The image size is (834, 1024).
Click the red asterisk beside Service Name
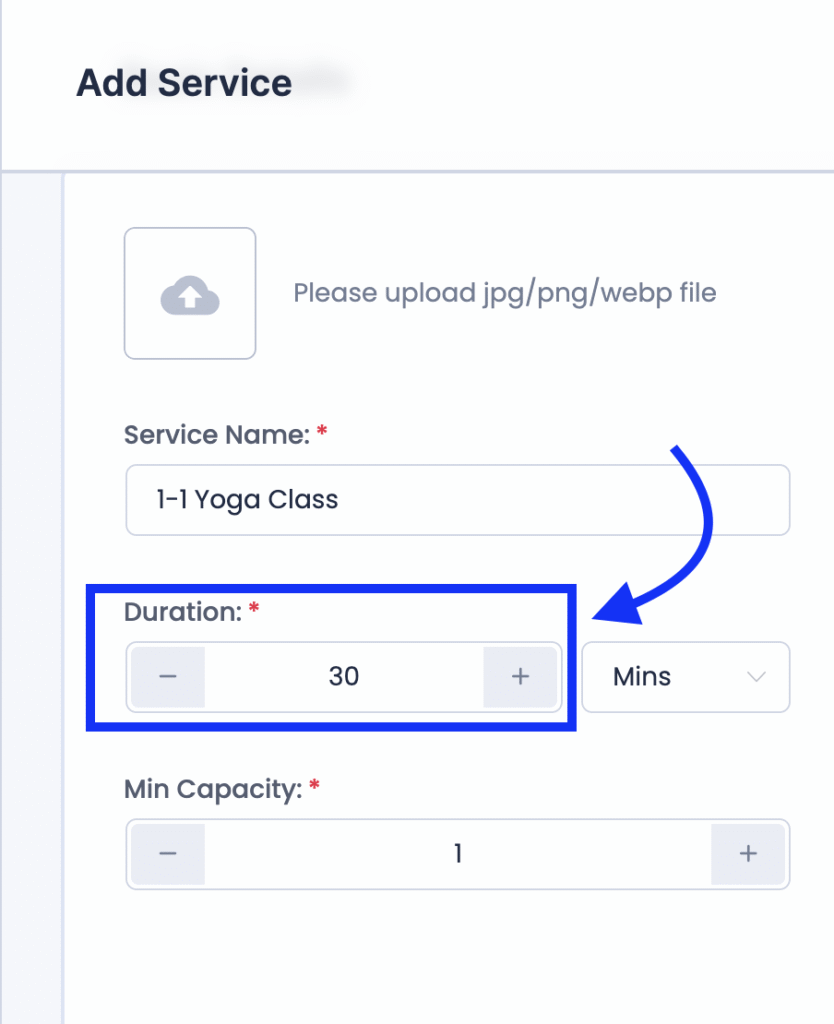pyautogui.click(x=322, y=433)
